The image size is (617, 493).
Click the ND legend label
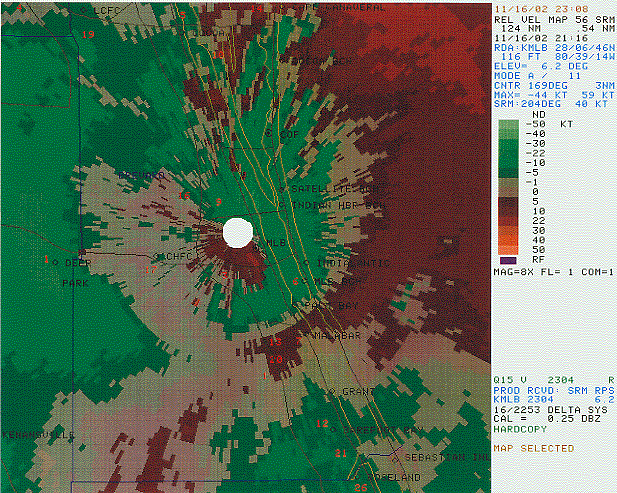[x=538, y=114]
